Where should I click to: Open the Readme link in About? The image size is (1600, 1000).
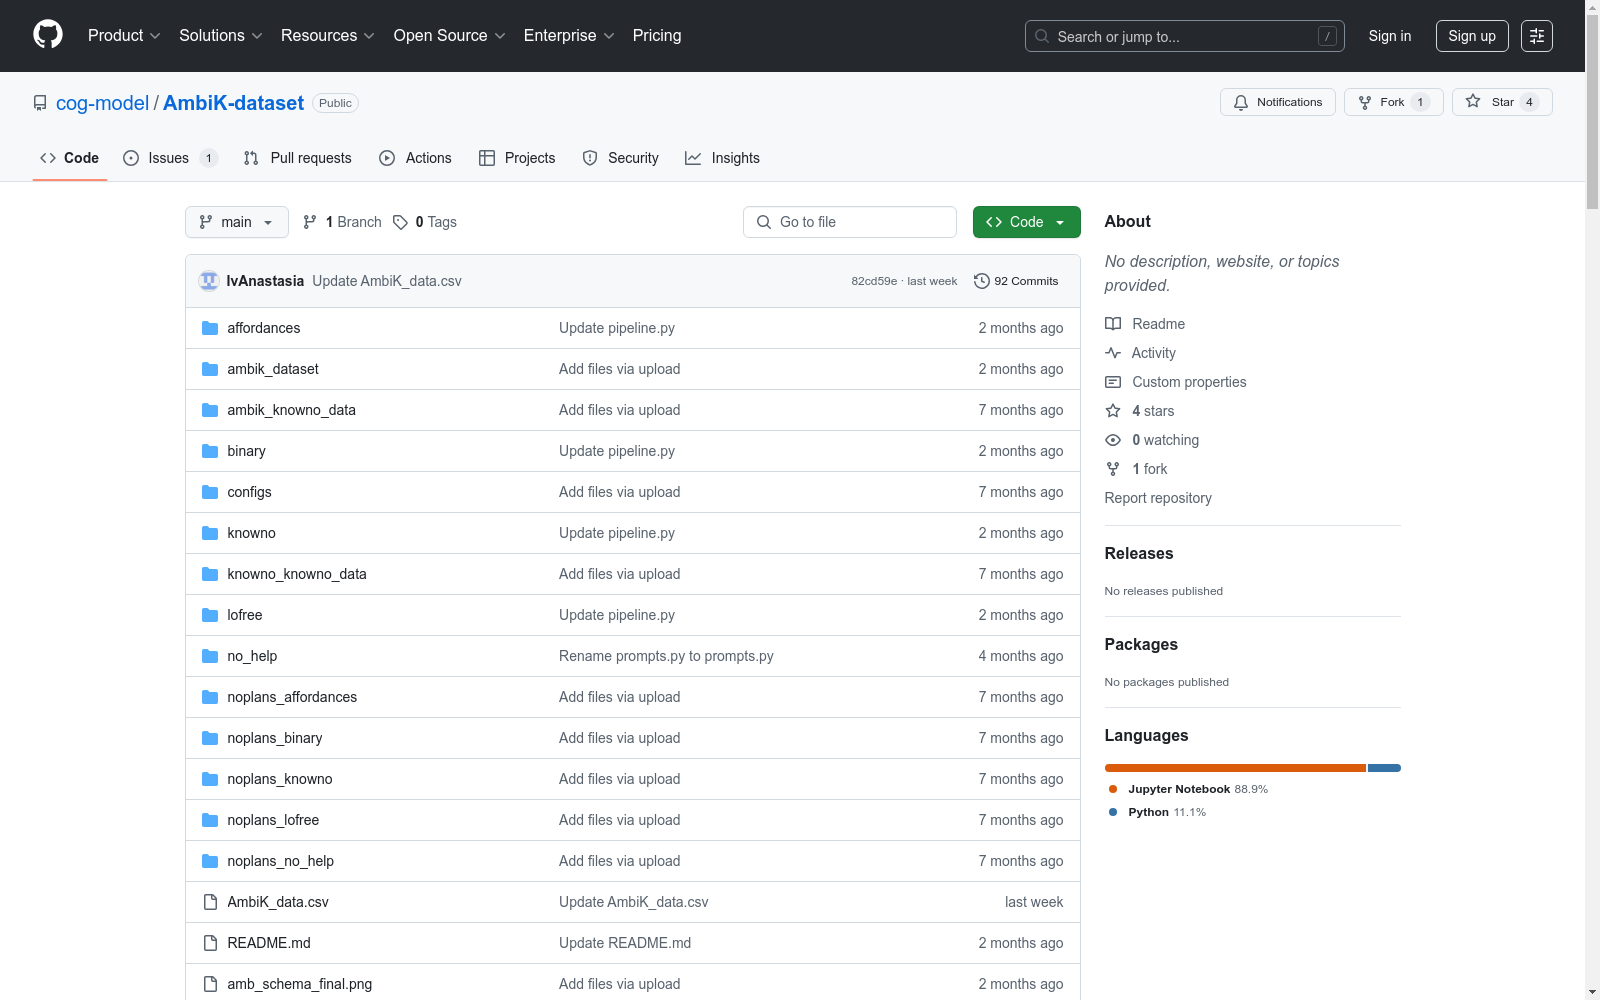1157,324
